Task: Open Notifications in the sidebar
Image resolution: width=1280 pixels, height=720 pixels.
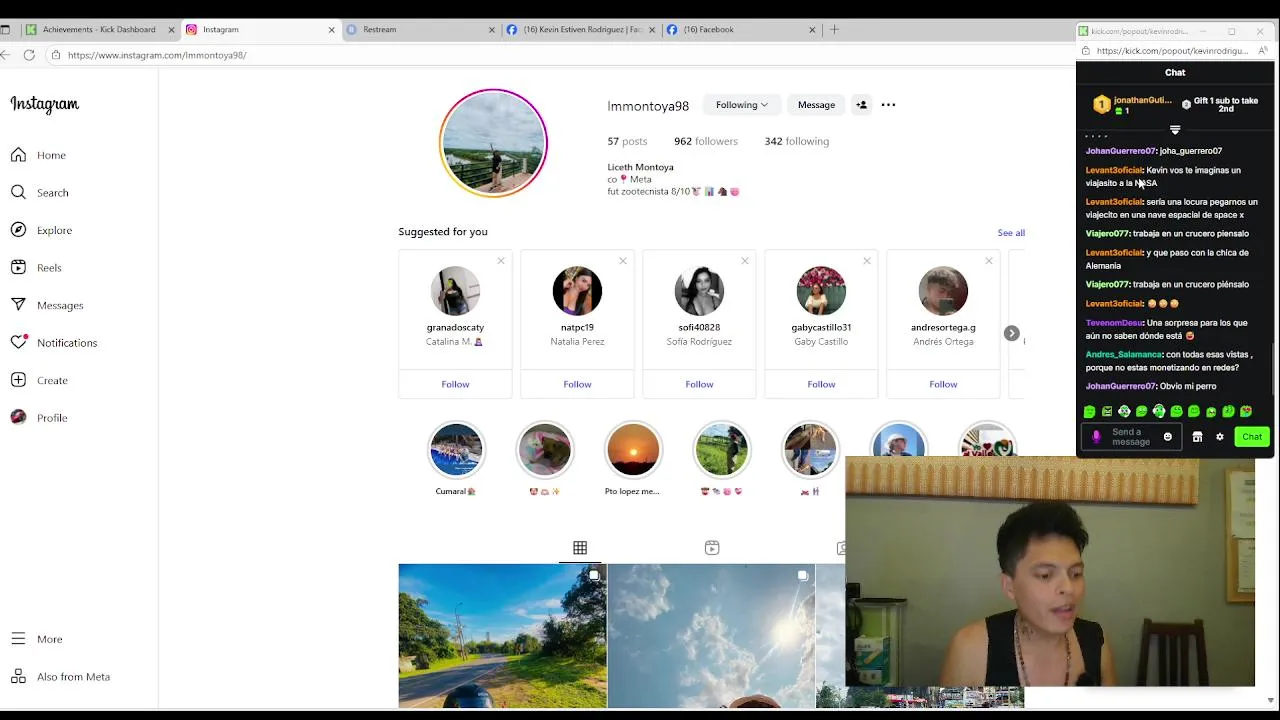Action: pos(54,343)
